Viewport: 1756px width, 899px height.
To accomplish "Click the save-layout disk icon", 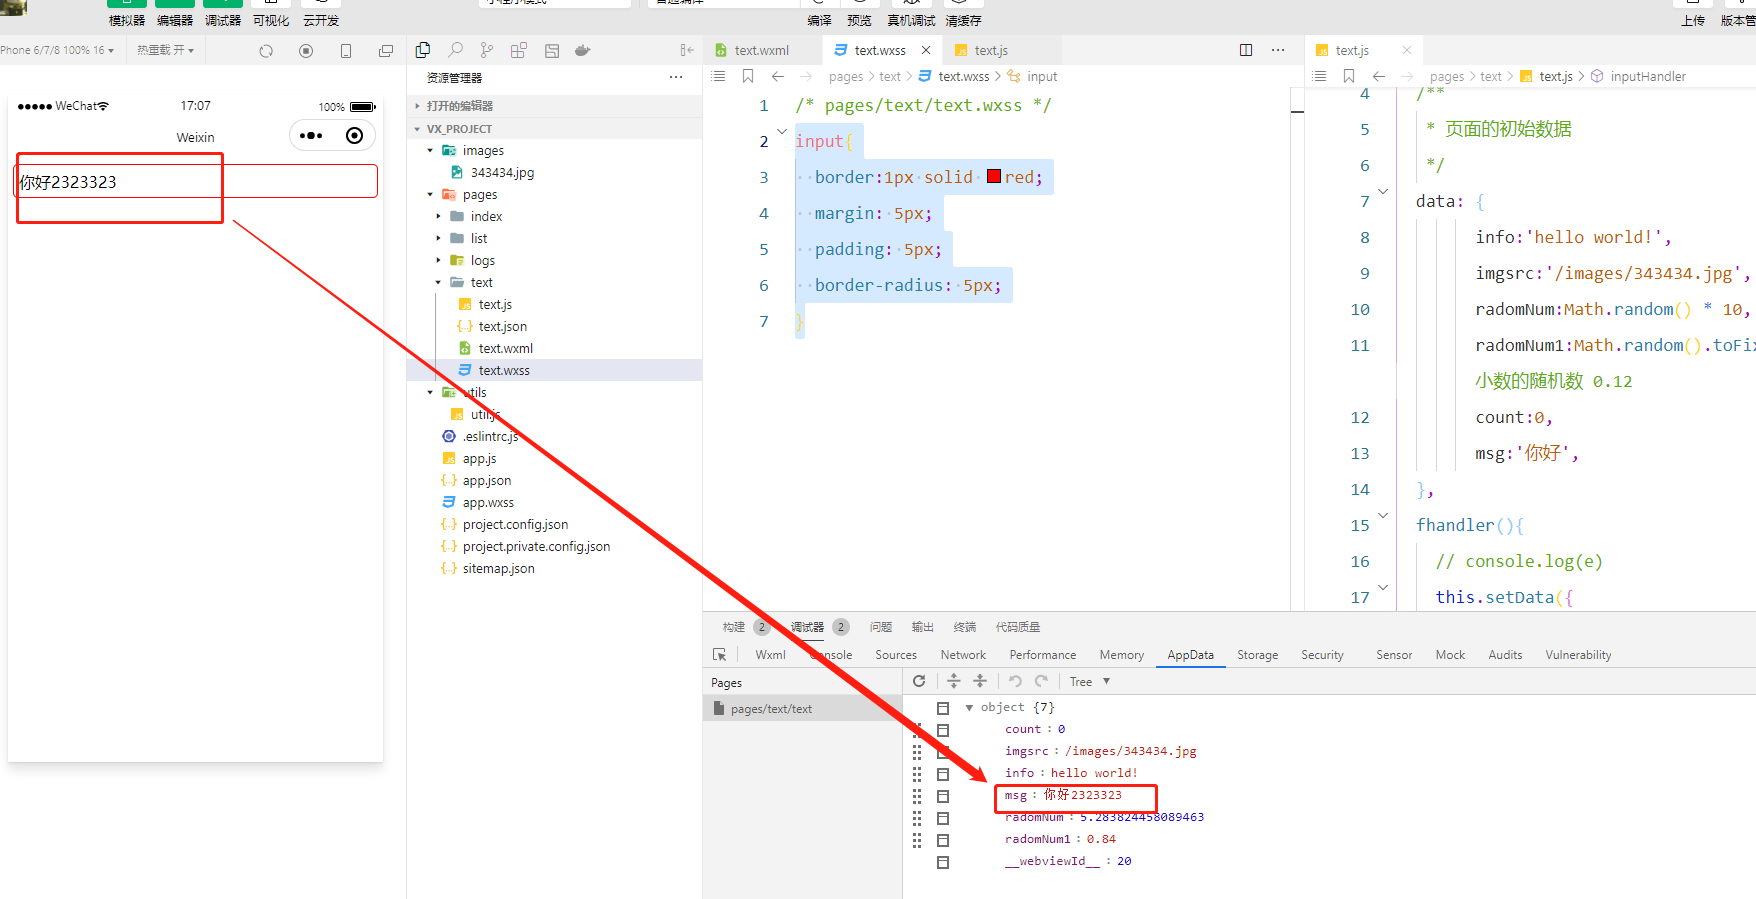I will pos(551,50).
